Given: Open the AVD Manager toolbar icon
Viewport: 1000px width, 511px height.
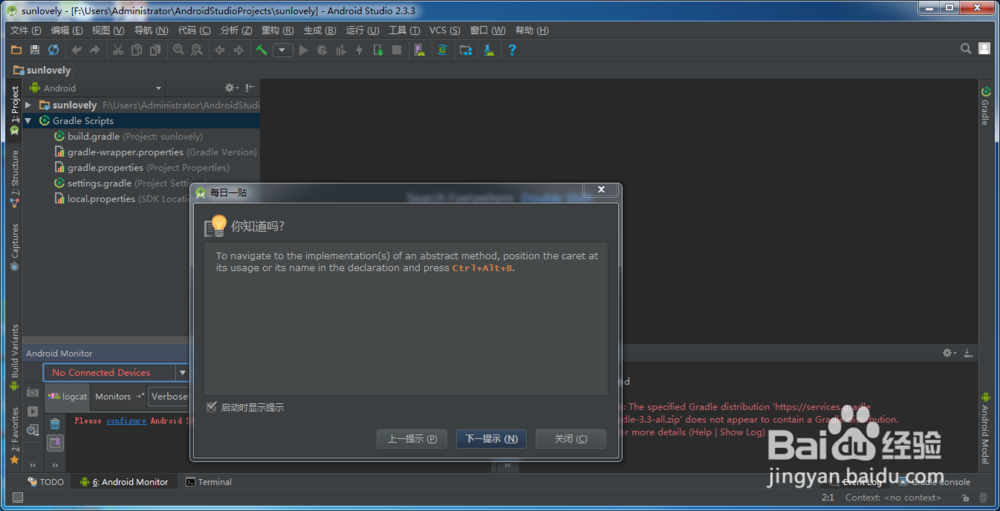Looking at the screenshot, I should click(419, 50).
